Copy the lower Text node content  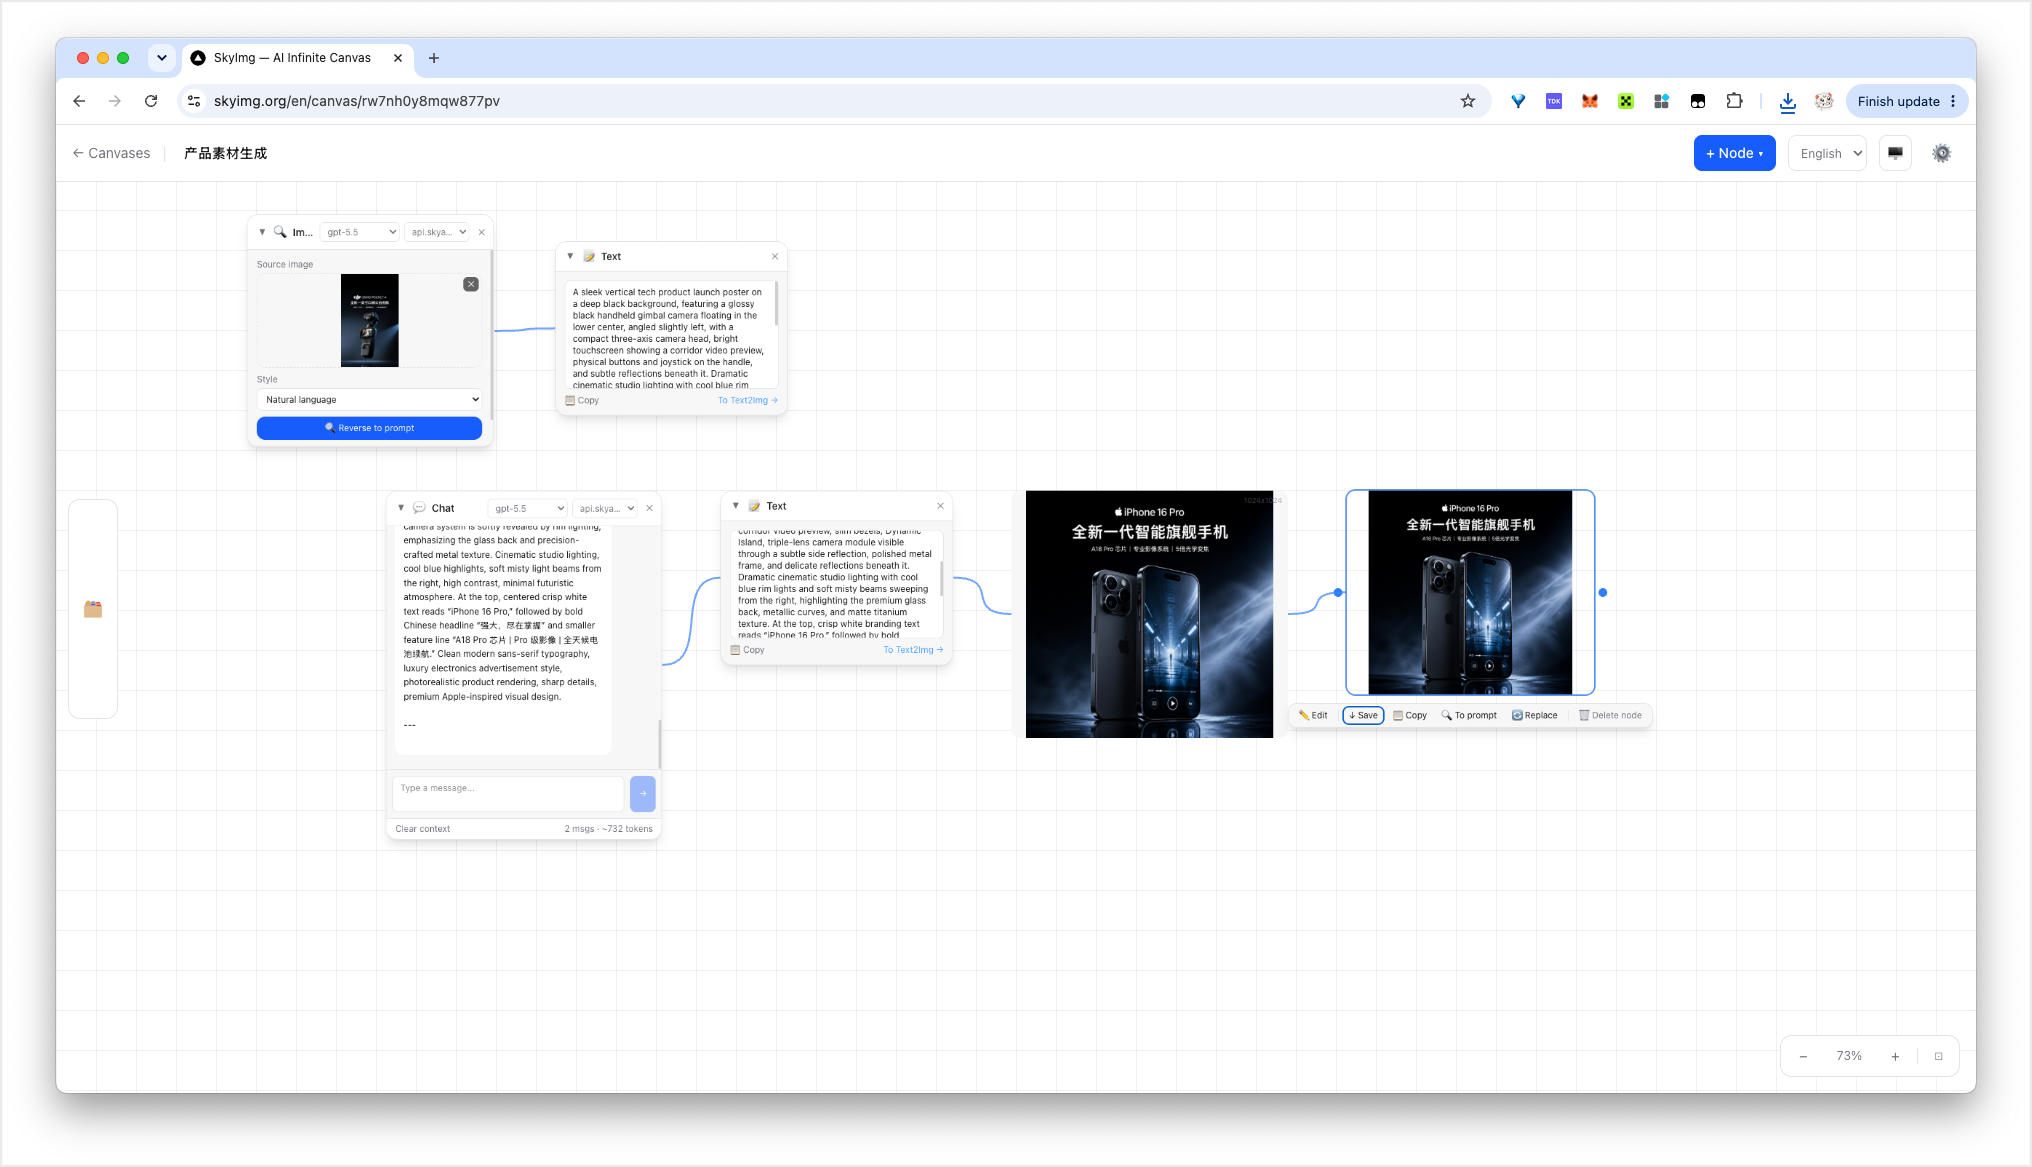[x=747, y=650]
